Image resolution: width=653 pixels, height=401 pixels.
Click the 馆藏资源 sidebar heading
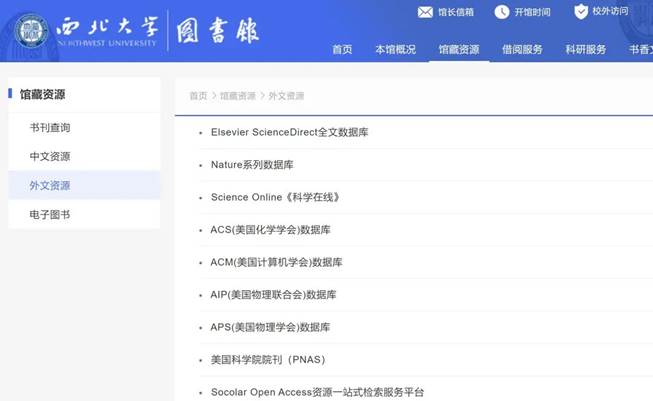point(42,95)
